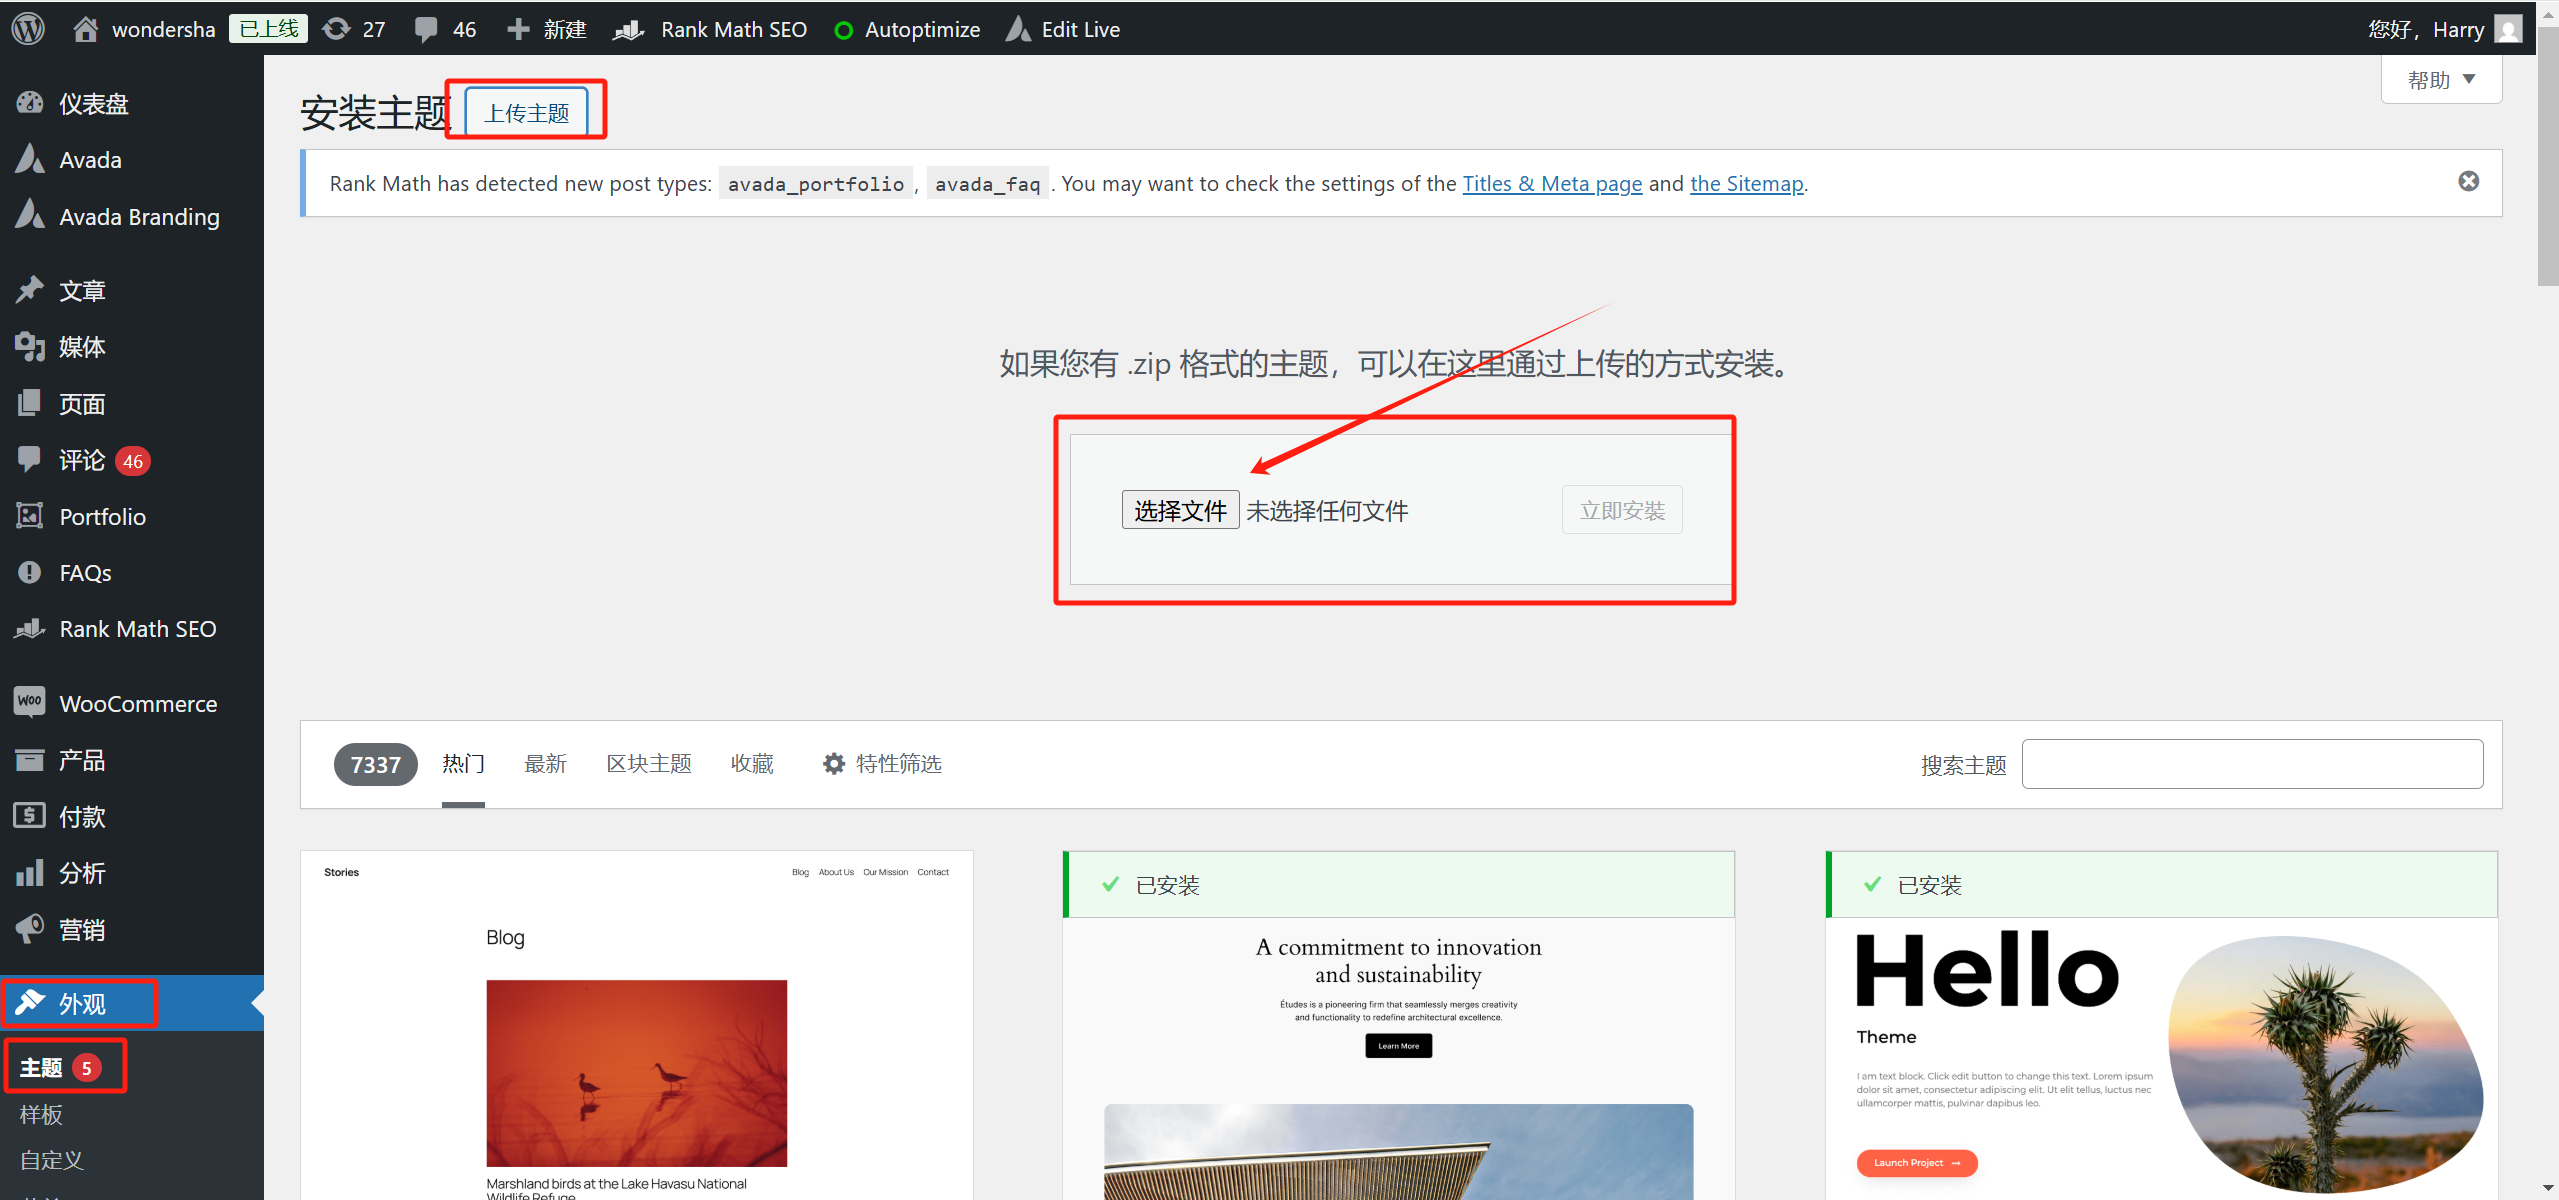Open the WordPress logo menu

click(27, 28)
